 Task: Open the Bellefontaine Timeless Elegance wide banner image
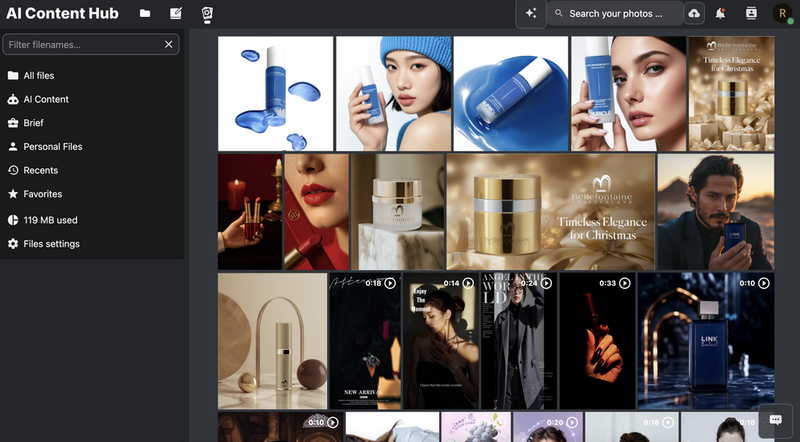pyautogui.click(x=551, y=212)
